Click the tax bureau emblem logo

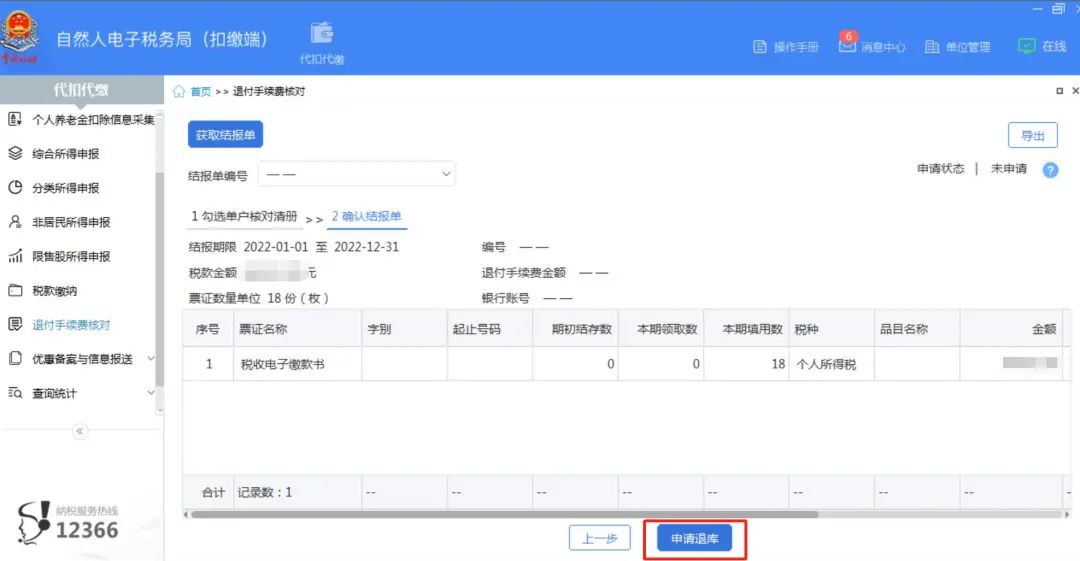coord(19,37)
